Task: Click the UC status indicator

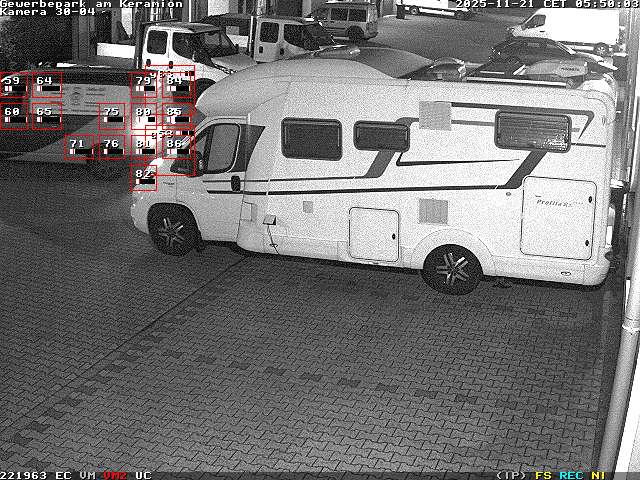Action: [143, 475]
